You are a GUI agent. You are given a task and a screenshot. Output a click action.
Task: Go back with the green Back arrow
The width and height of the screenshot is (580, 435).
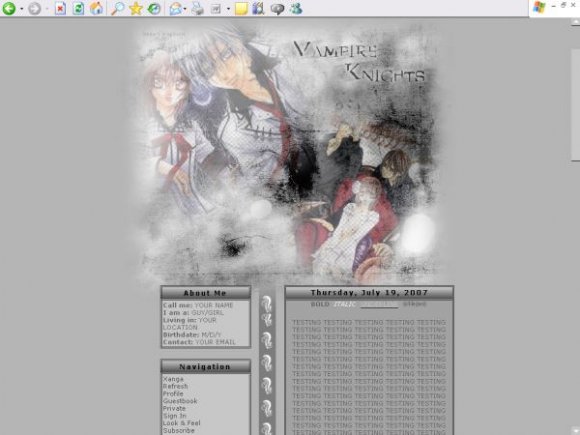click(9, 8)
